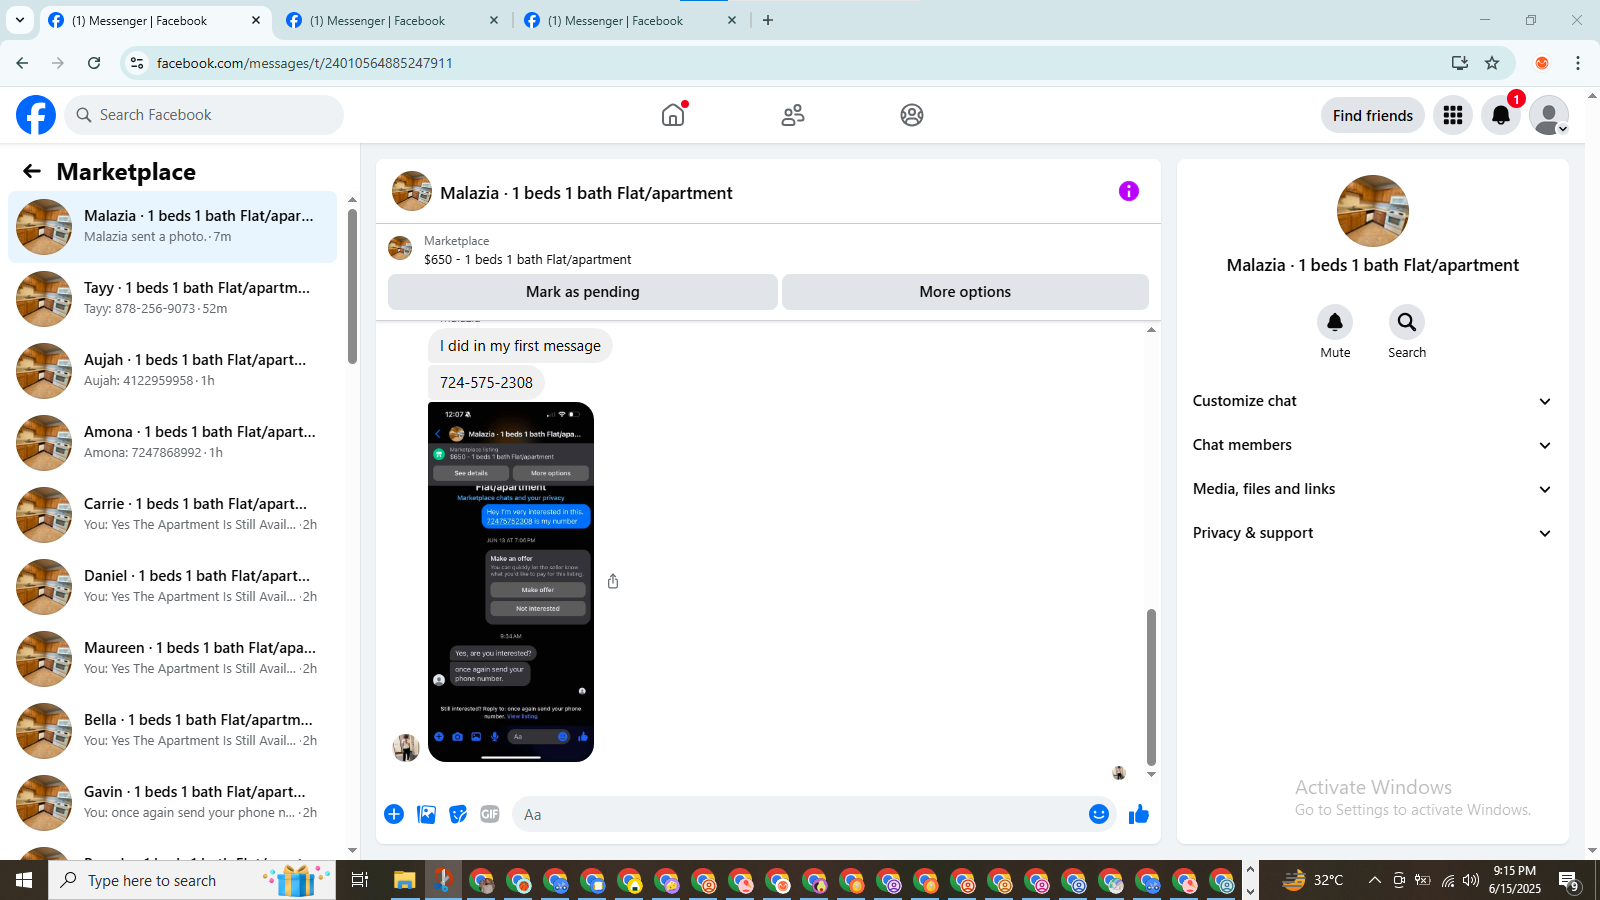This screenshot has width=1600, height=900.
Task: Close the first Messenger tab
Action: click(x=256, y=20)
